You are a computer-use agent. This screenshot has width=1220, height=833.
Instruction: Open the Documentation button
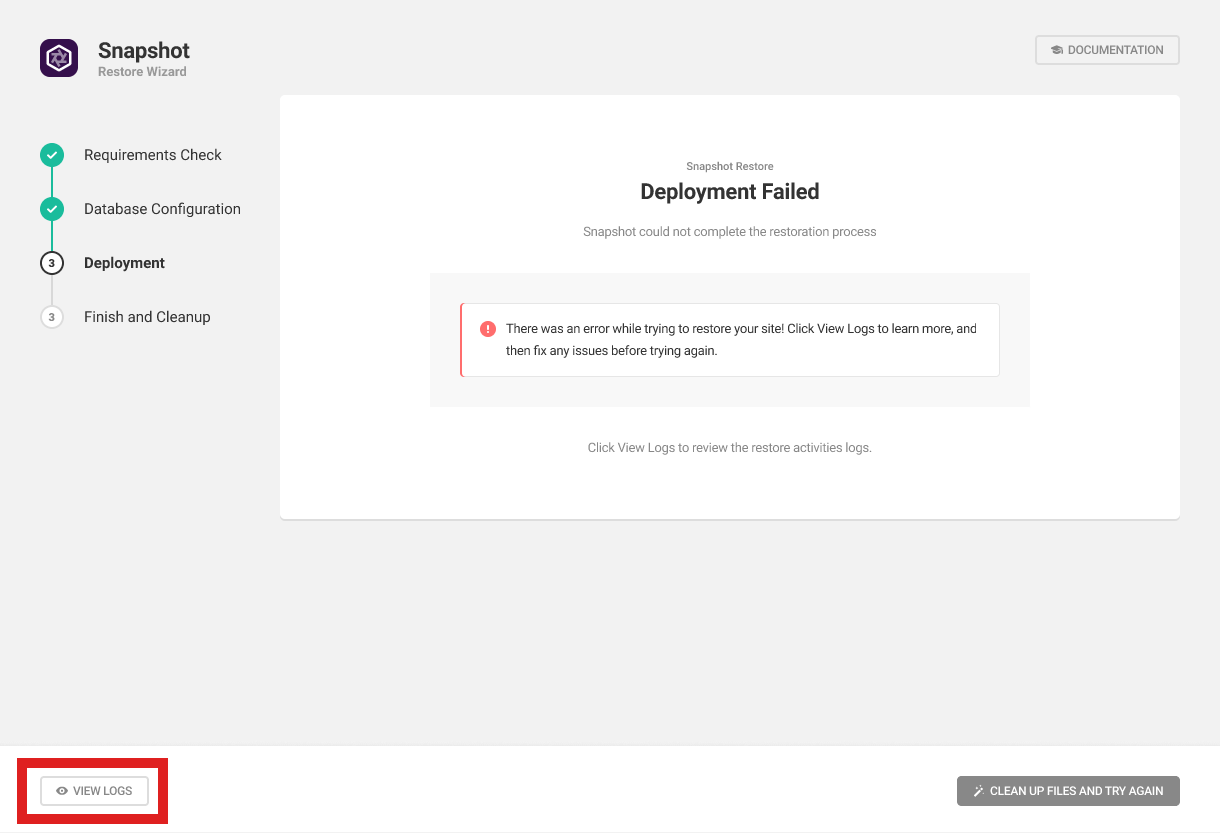(1107, 50)
